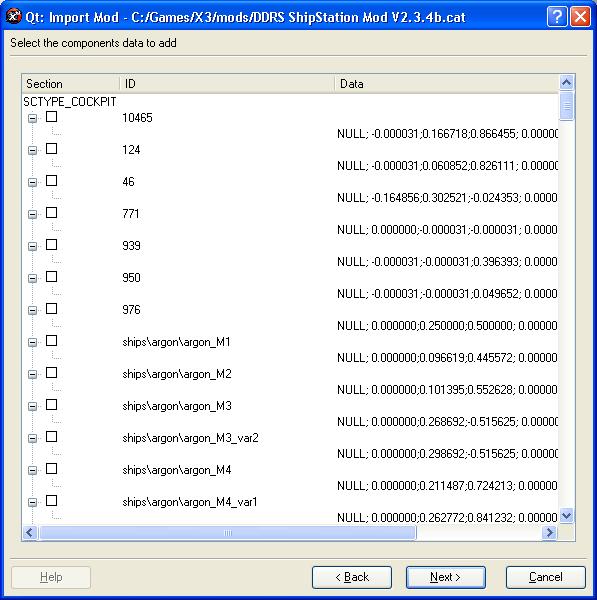Collapse the 976 tree node

coord(33,310)
